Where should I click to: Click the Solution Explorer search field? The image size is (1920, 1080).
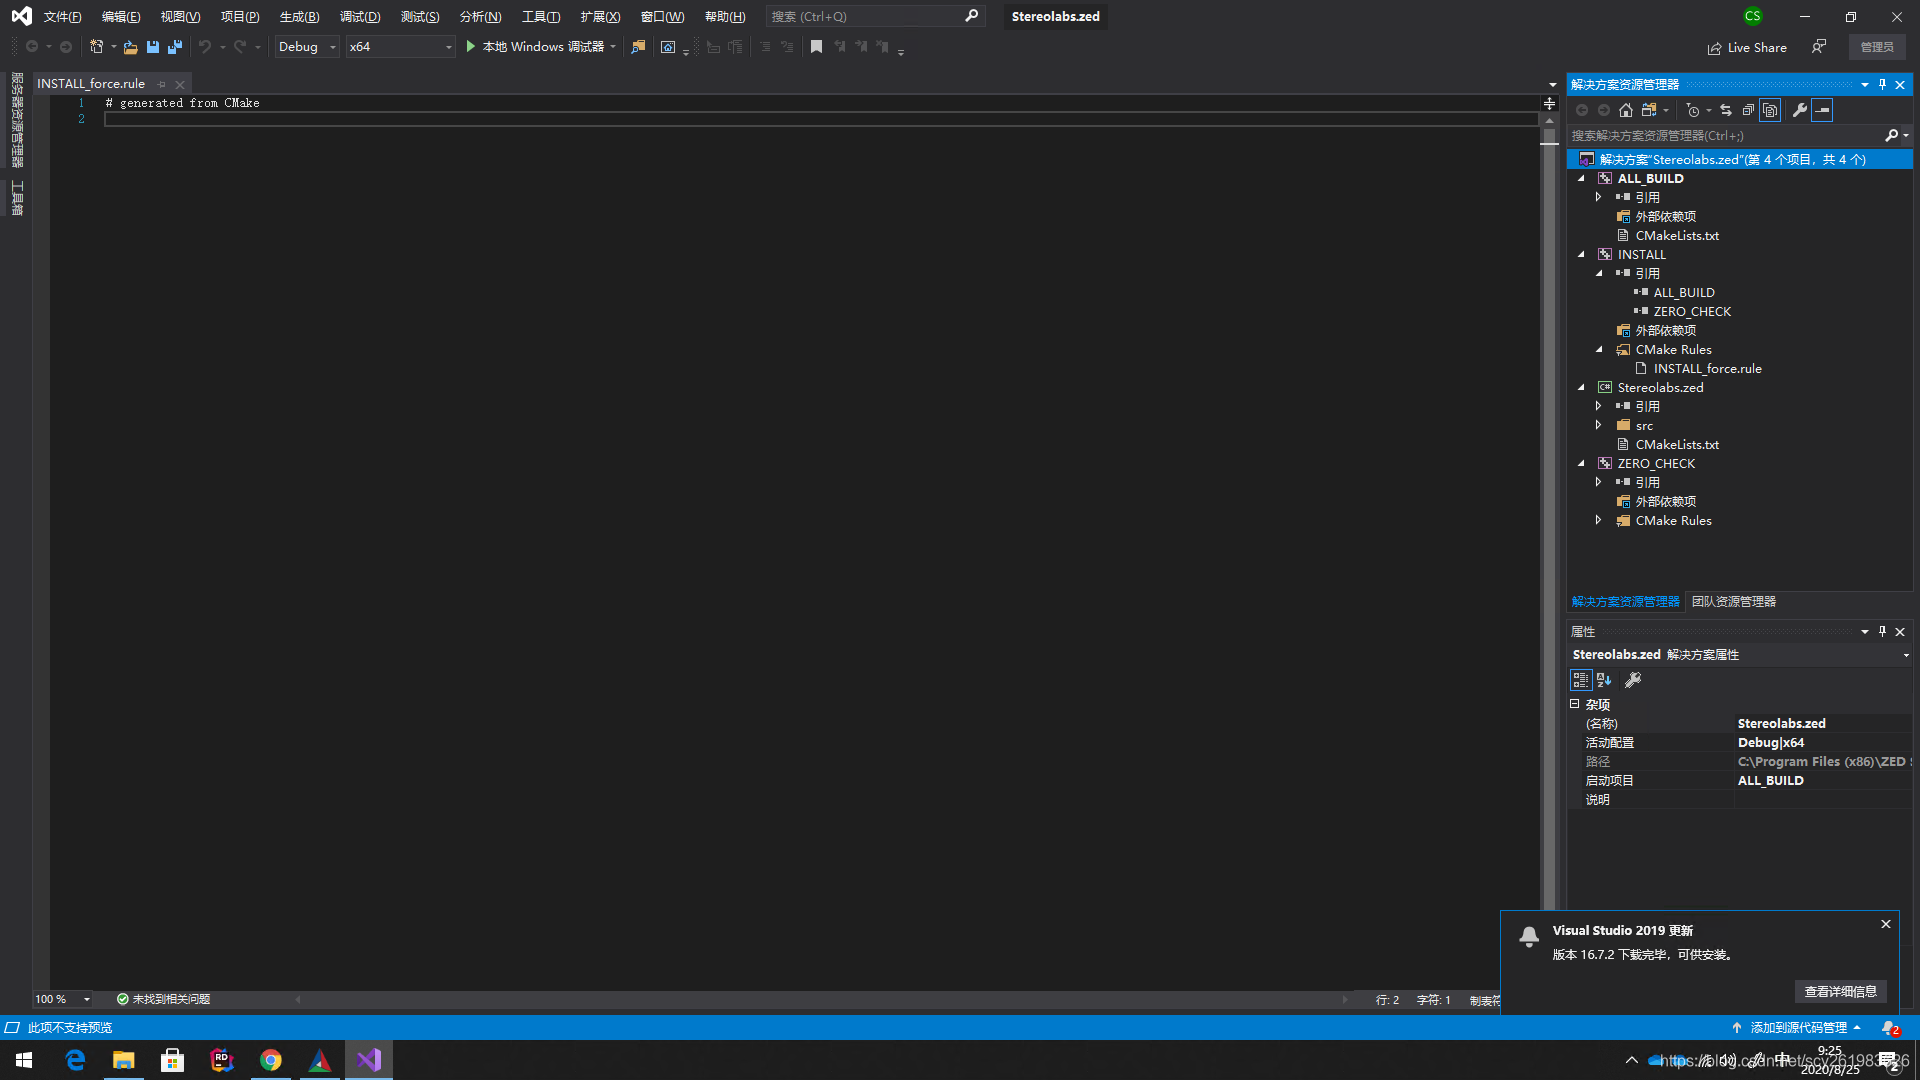pyautogui.click(x=1725, y=135)
